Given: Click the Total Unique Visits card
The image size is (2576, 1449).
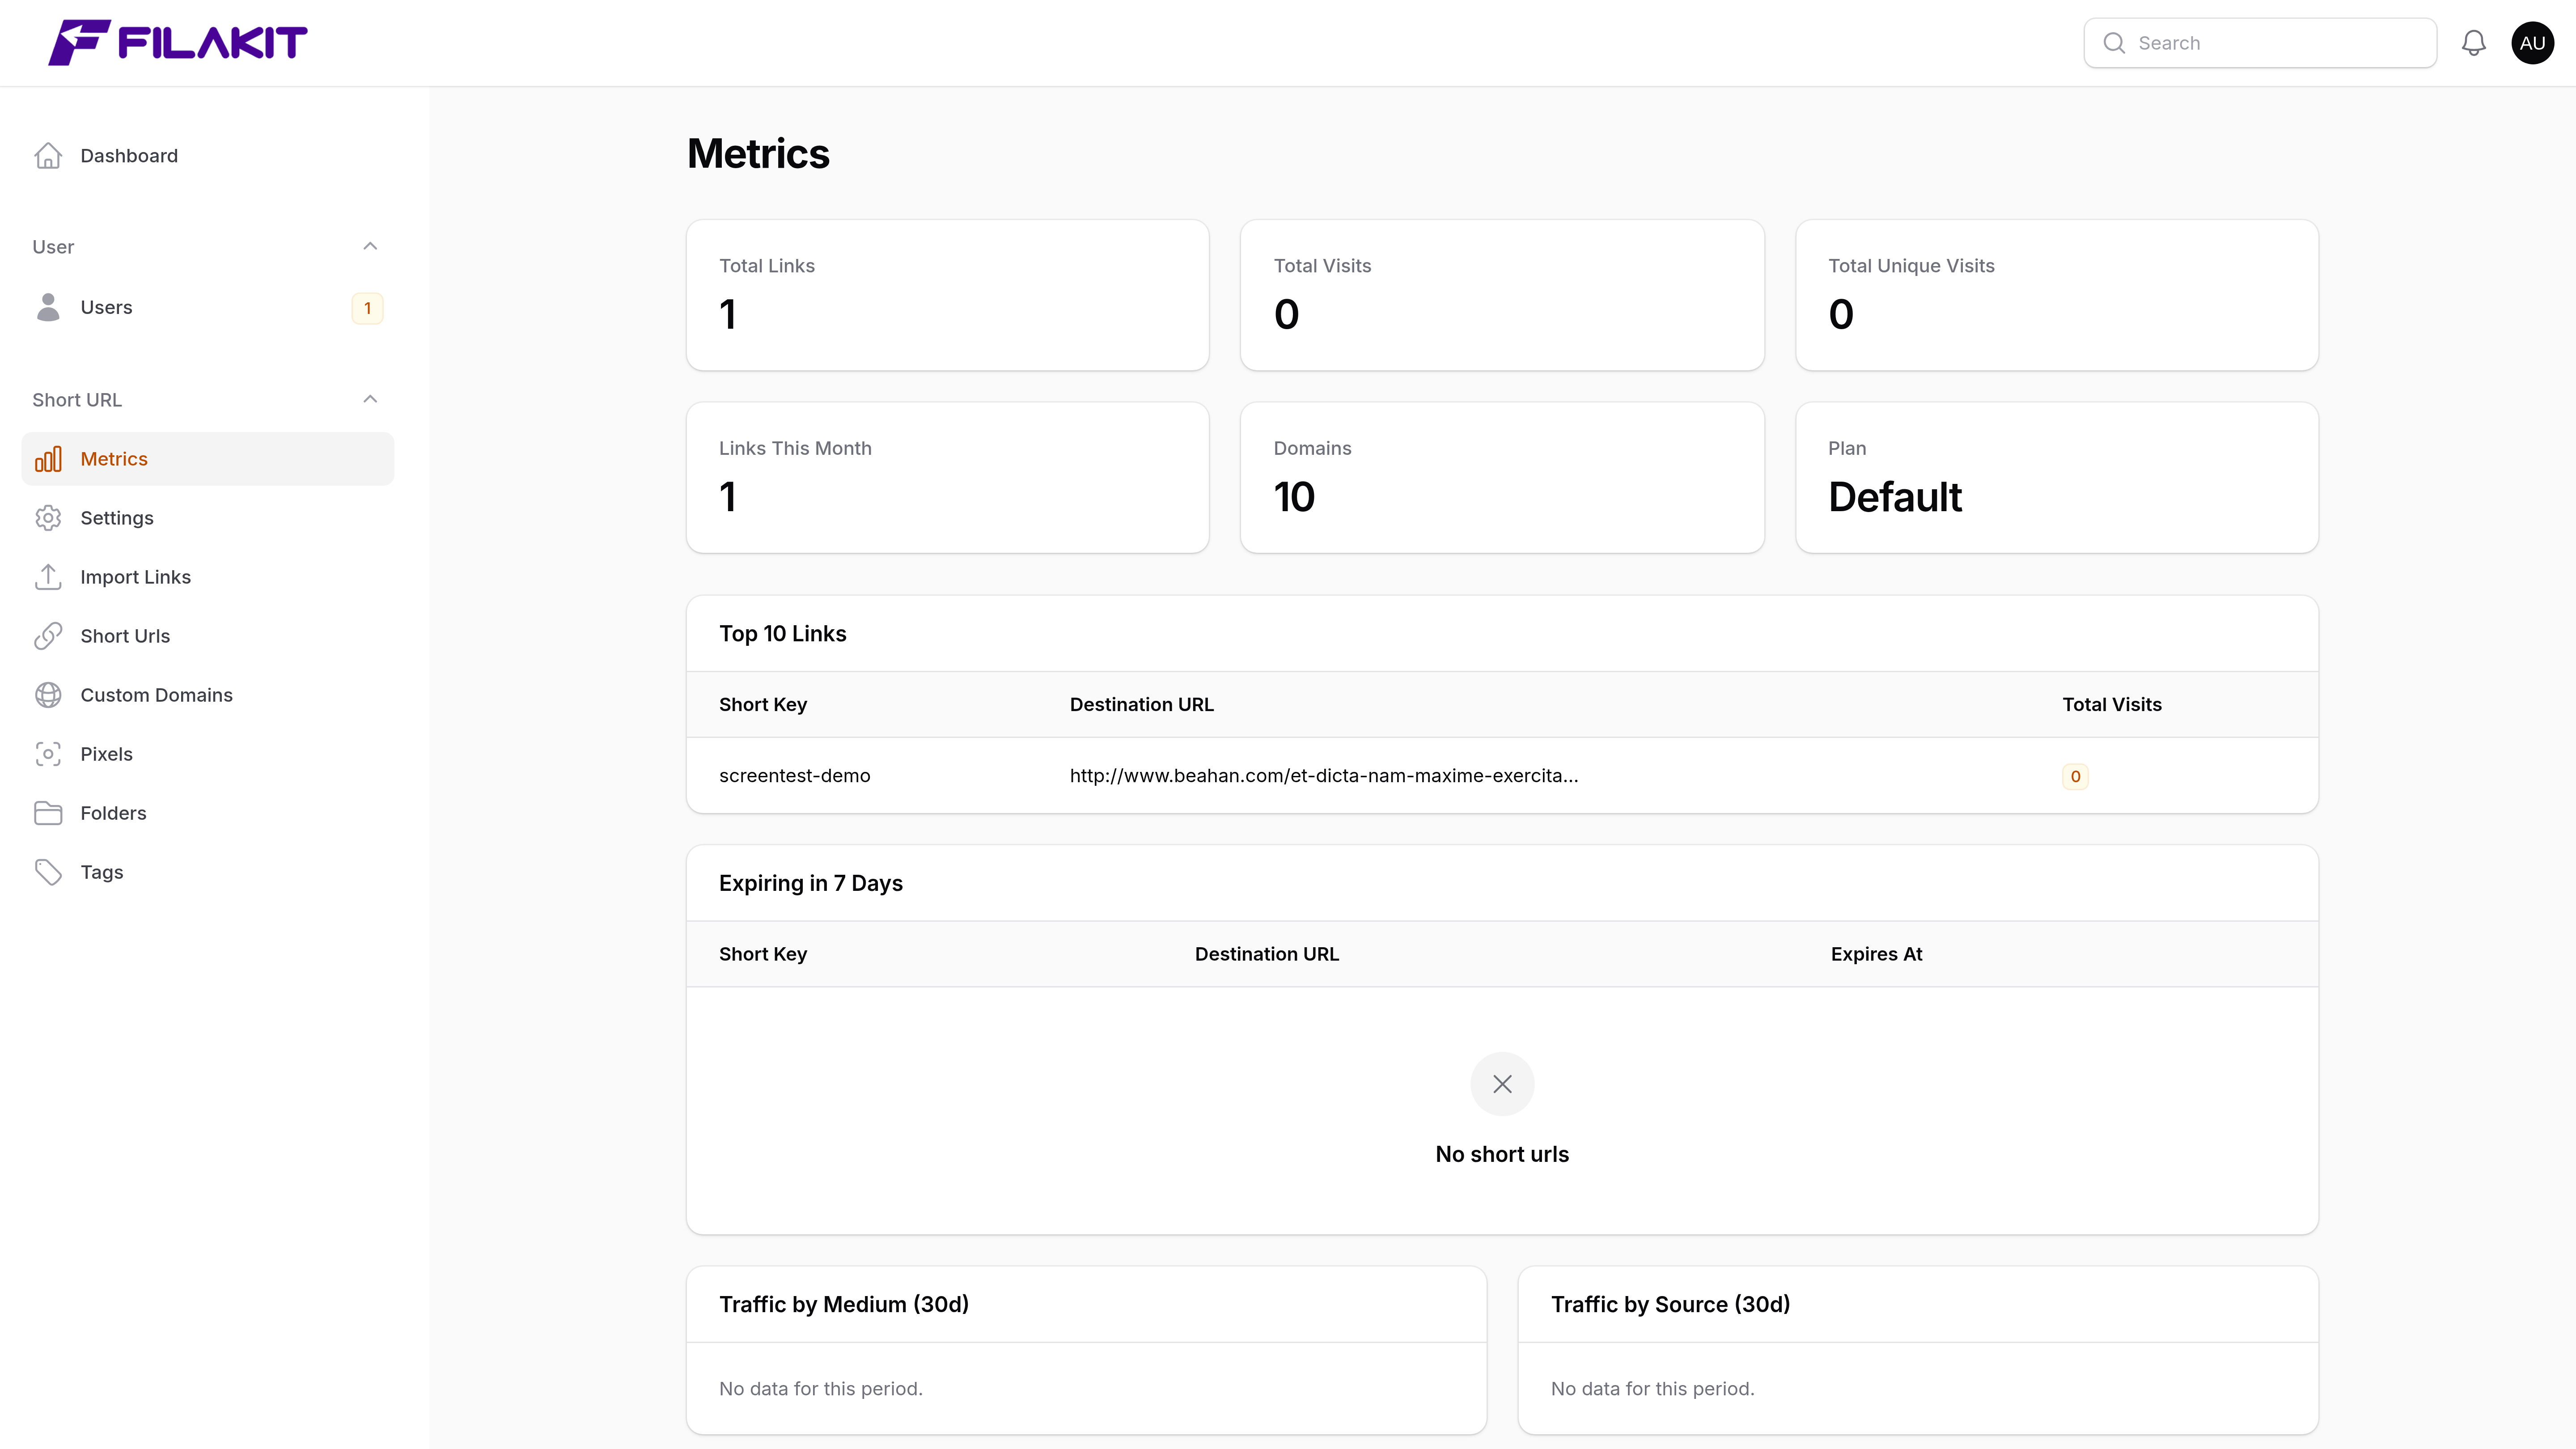Looking at the screenshot, I should pos(2057,295).
